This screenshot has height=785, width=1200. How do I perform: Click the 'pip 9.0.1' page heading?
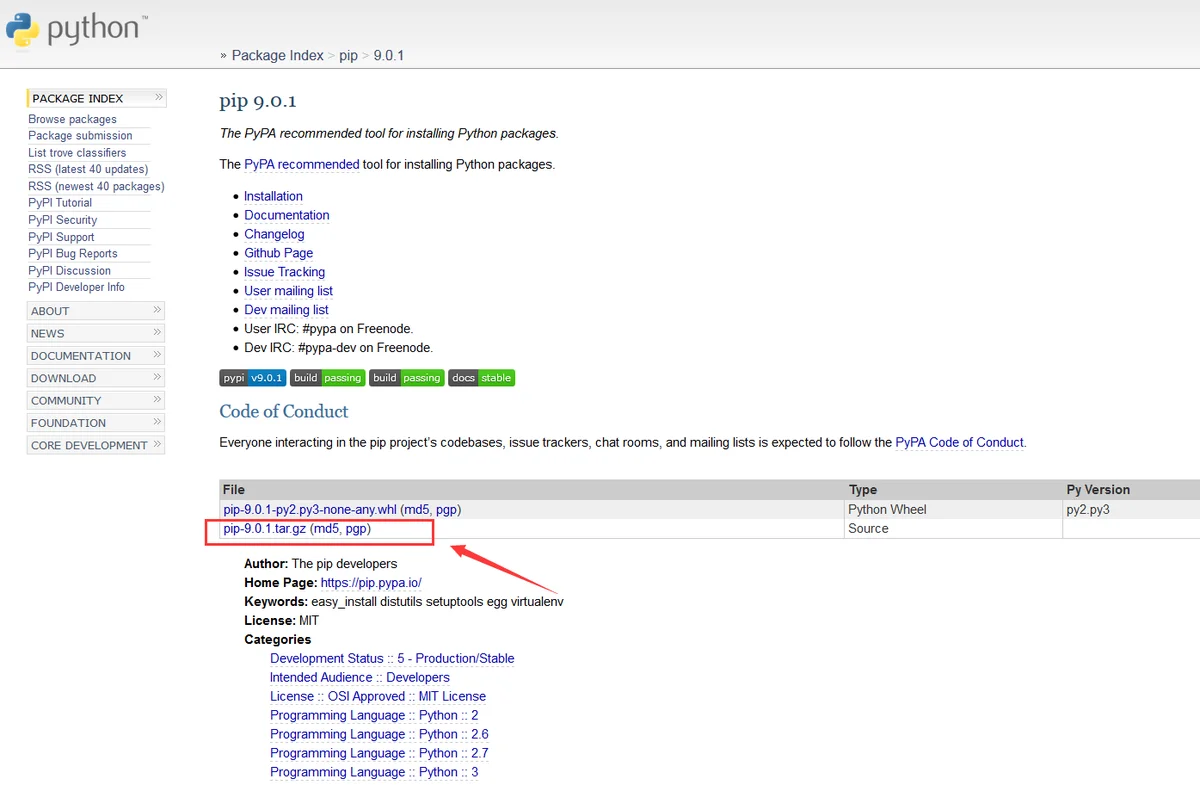[258, 101]
